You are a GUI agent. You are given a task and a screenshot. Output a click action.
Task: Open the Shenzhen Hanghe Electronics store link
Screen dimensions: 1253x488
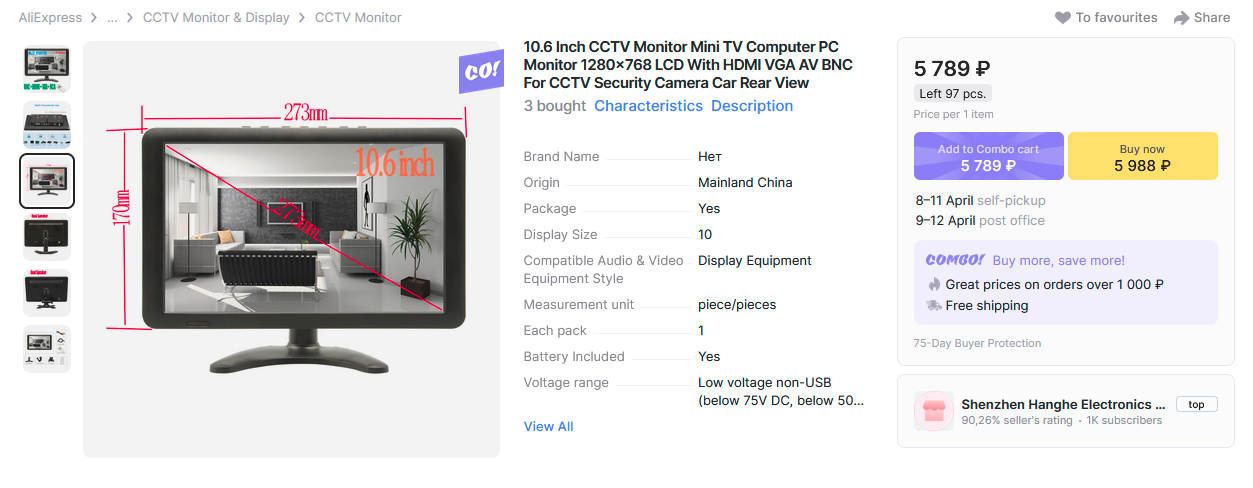tap(1063, 405)
